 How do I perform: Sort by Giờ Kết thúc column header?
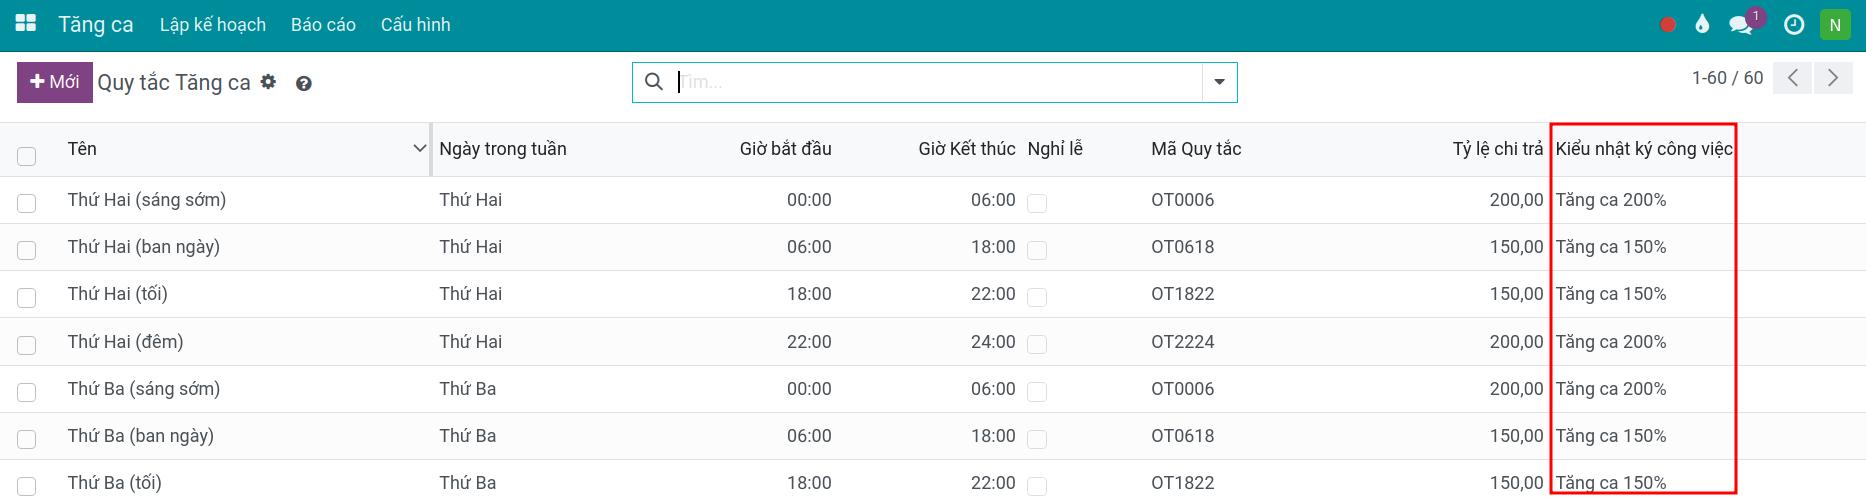click(967, 149)
